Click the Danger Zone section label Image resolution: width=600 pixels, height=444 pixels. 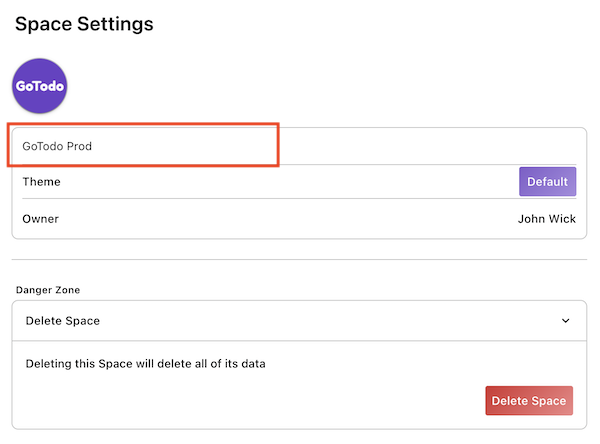pos(48,290)
